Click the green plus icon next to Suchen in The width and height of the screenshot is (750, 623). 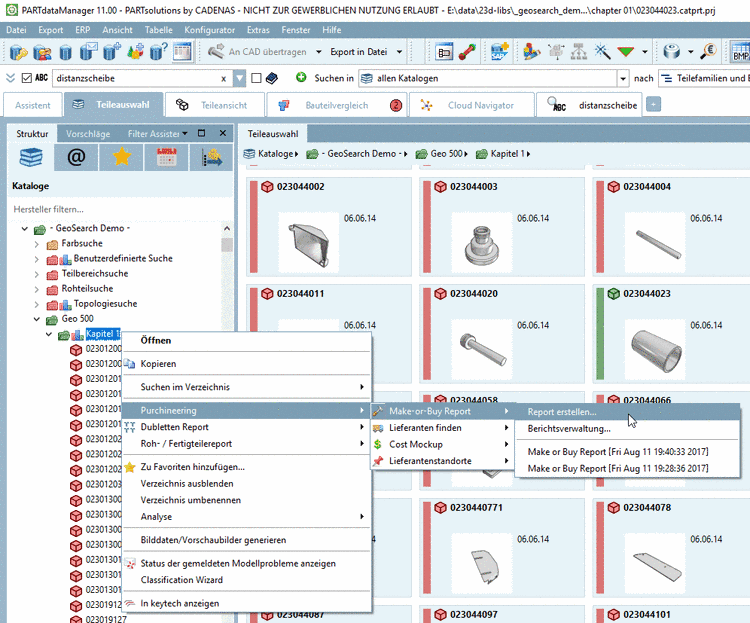[301, 77]
